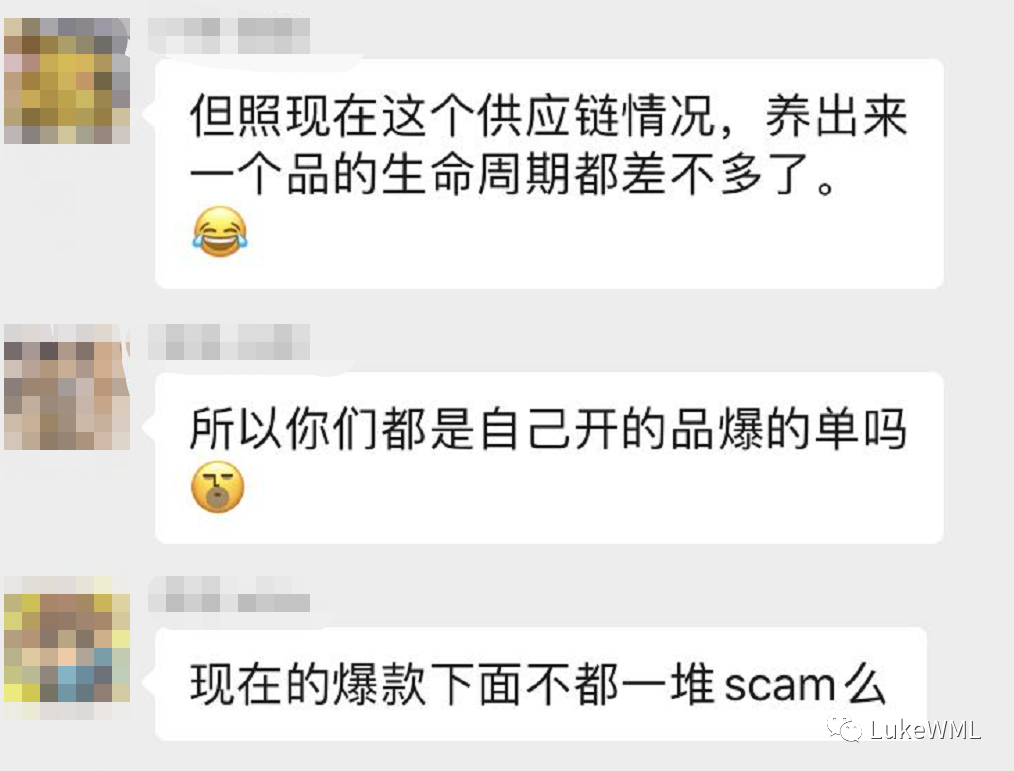This screenshot has height=771, width=1014.
Task: Click the LukeWML watermark text
Action: point(925,730)
